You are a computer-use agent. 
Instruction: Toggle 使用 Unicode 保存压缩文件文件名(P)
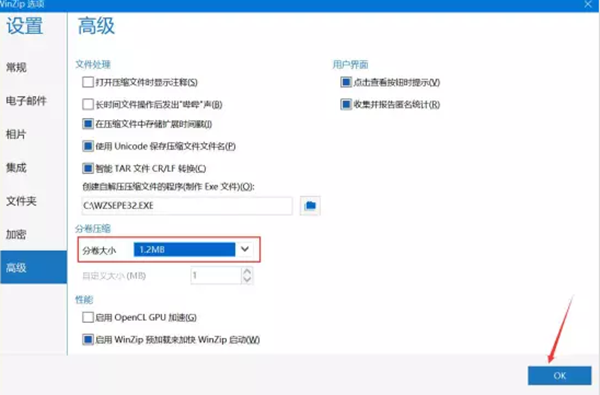click(88, 146)
